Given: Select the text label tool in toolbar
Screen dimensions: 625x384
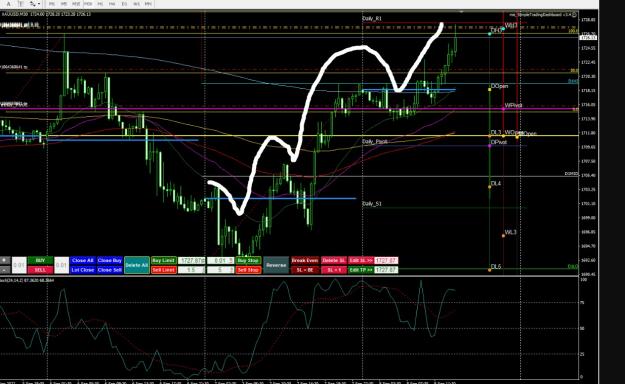Looking at the screenshot, I should [21, 4].
